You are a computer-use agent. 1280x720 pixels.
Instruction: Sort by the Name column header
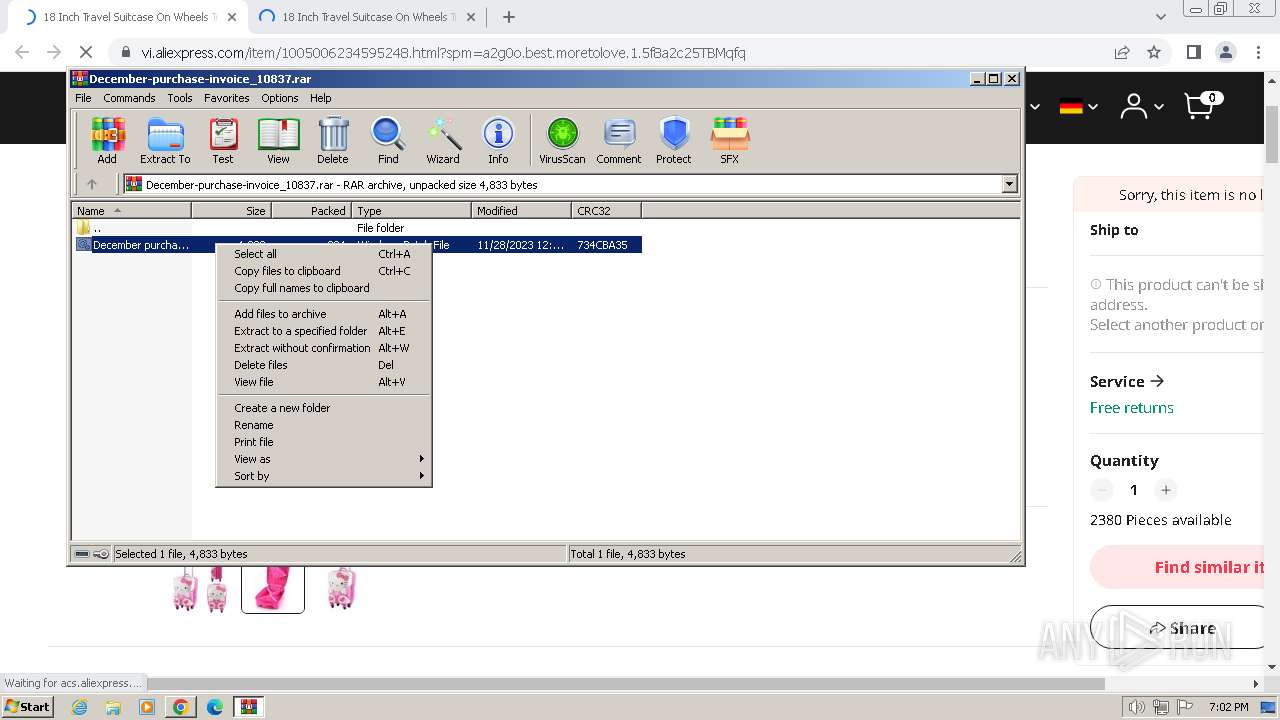tap(132, 210)
